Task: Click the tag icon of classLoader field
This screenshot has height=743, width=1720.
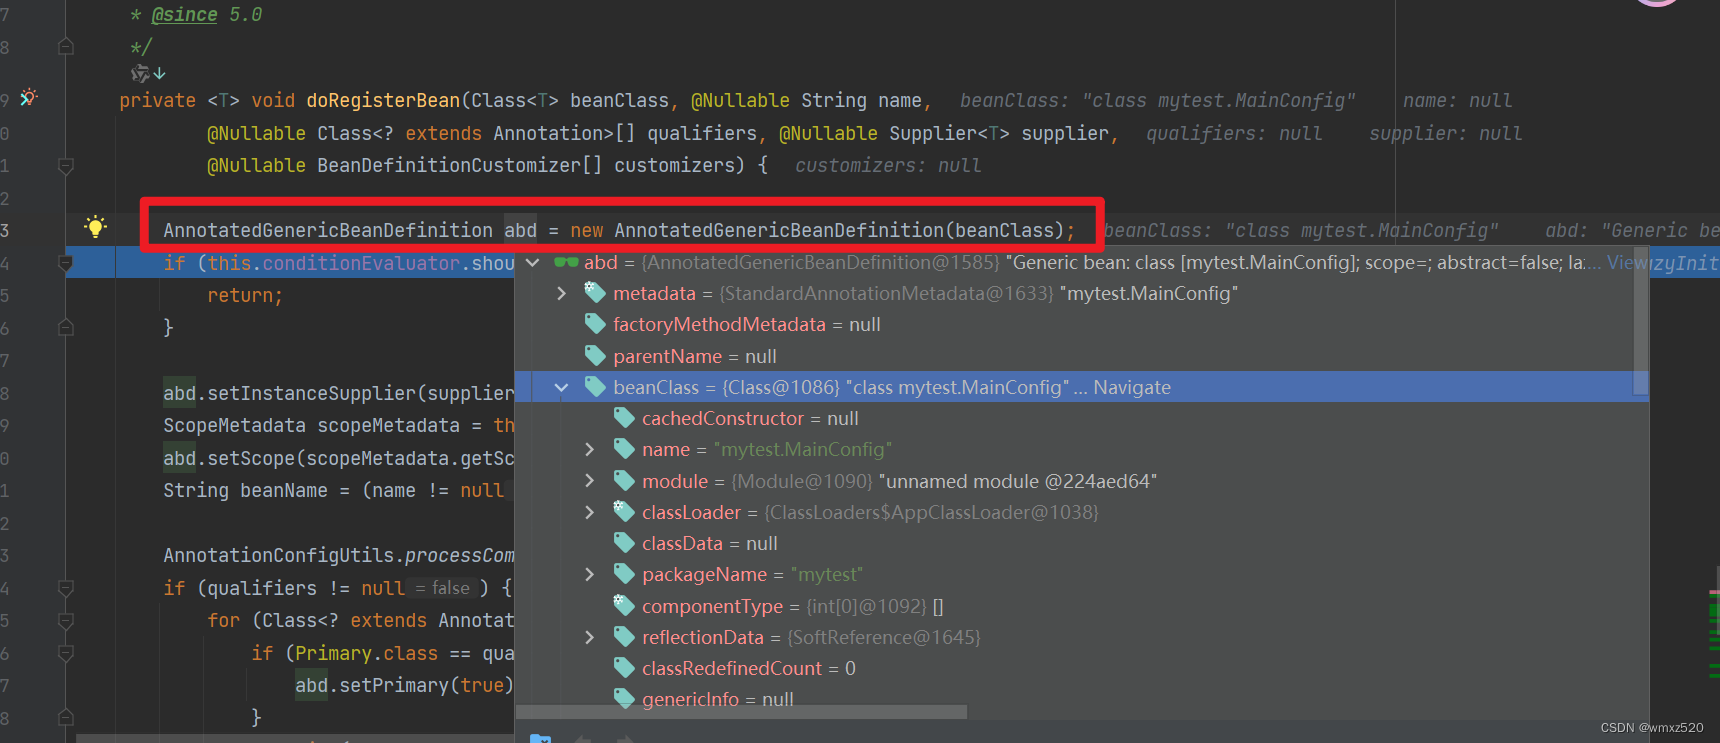Action: (624, 511)
